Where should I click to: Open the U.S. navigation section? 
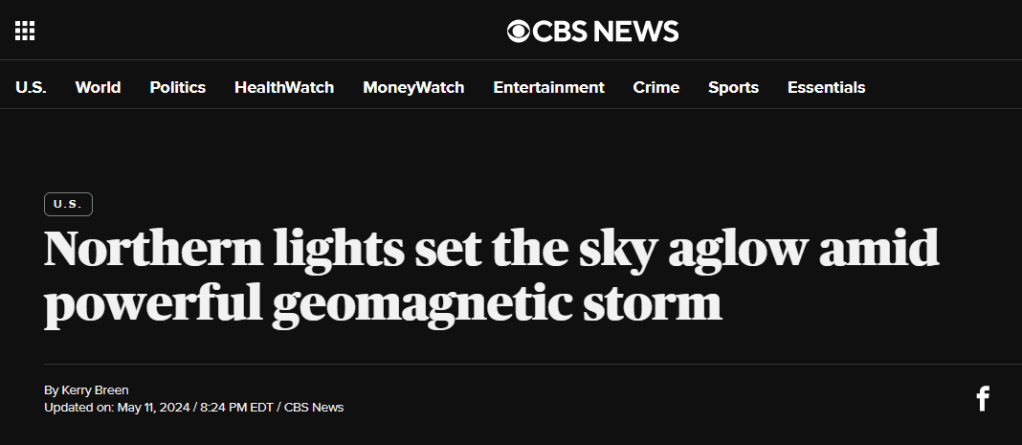tap(31, 87)
